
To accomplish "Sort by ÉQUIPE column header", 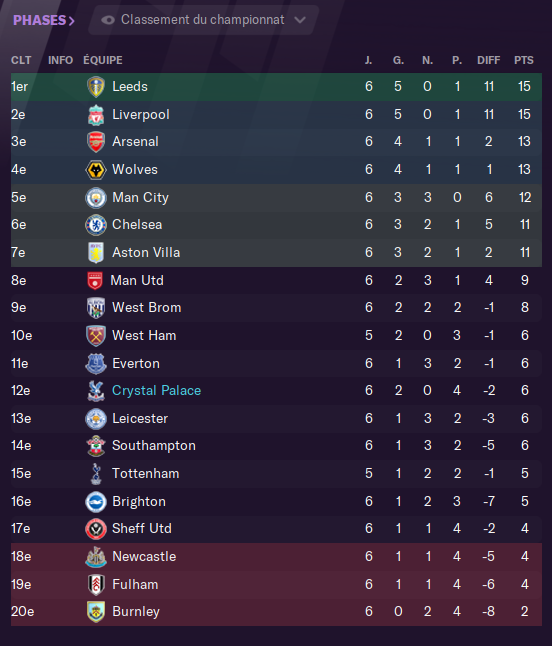I will point(103,60).
